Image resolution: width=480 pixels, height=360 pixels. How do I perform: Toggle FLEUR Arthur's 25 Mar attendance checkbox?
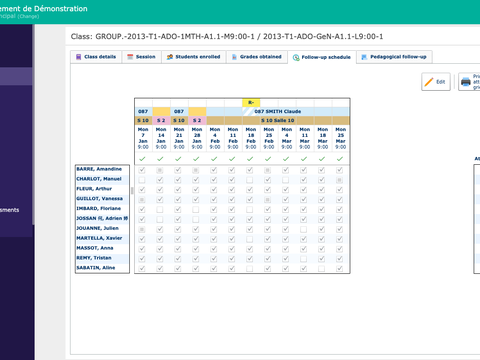click(x=339, y=190)
